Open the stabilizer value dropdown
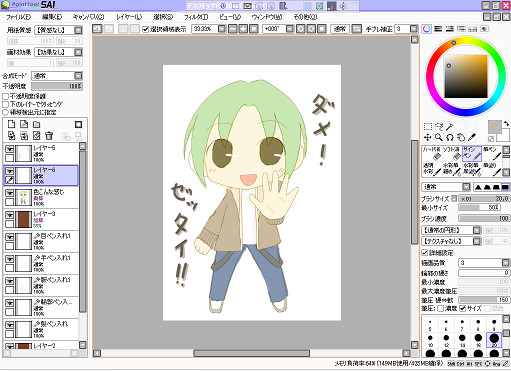The width and height of the screenshot is (511, 371). (413, 29)
